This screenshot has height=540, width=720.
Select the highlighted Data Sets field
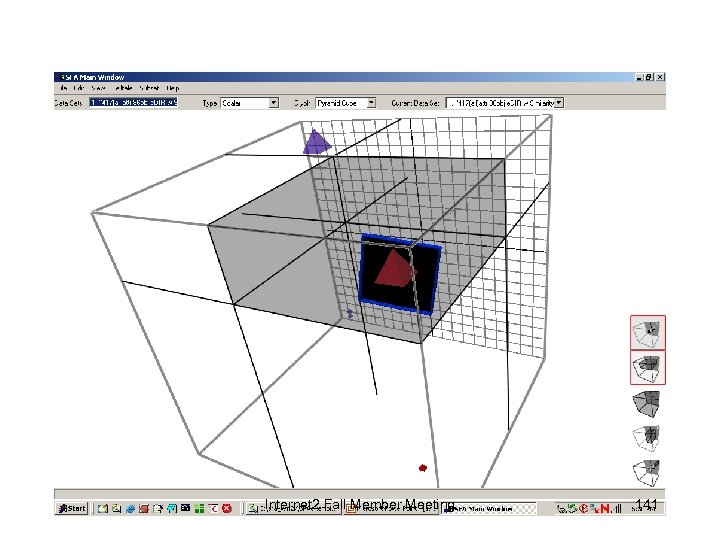tap(133, 102)
